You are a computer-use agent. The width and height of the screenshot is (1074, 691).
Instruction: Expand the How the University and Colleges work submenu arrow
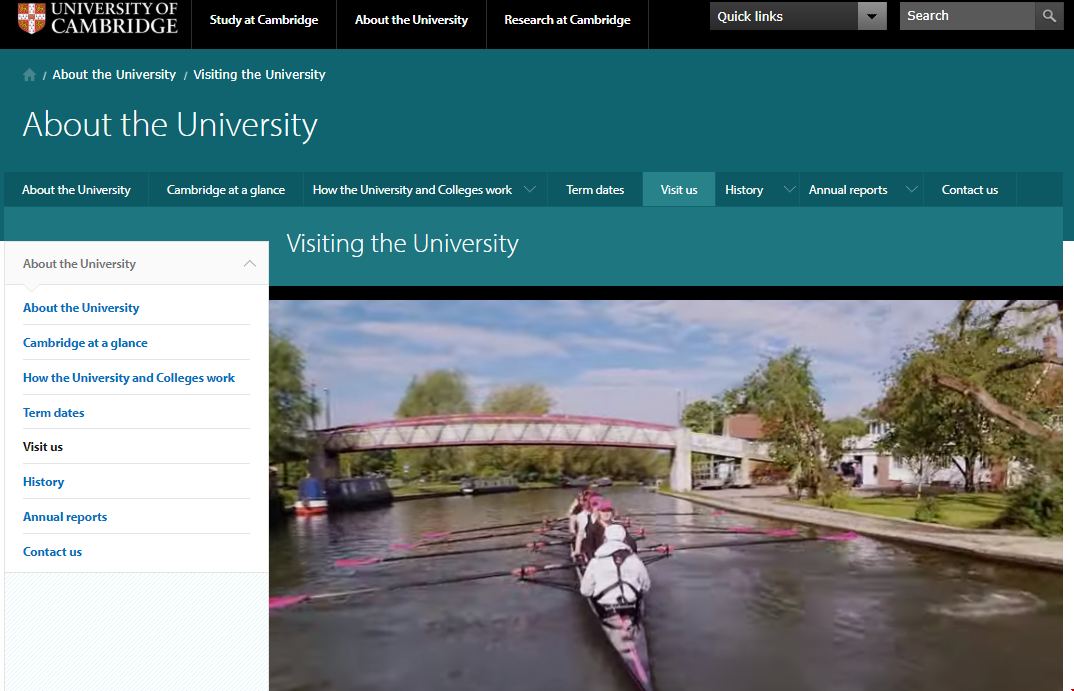[x=530, y=190]
